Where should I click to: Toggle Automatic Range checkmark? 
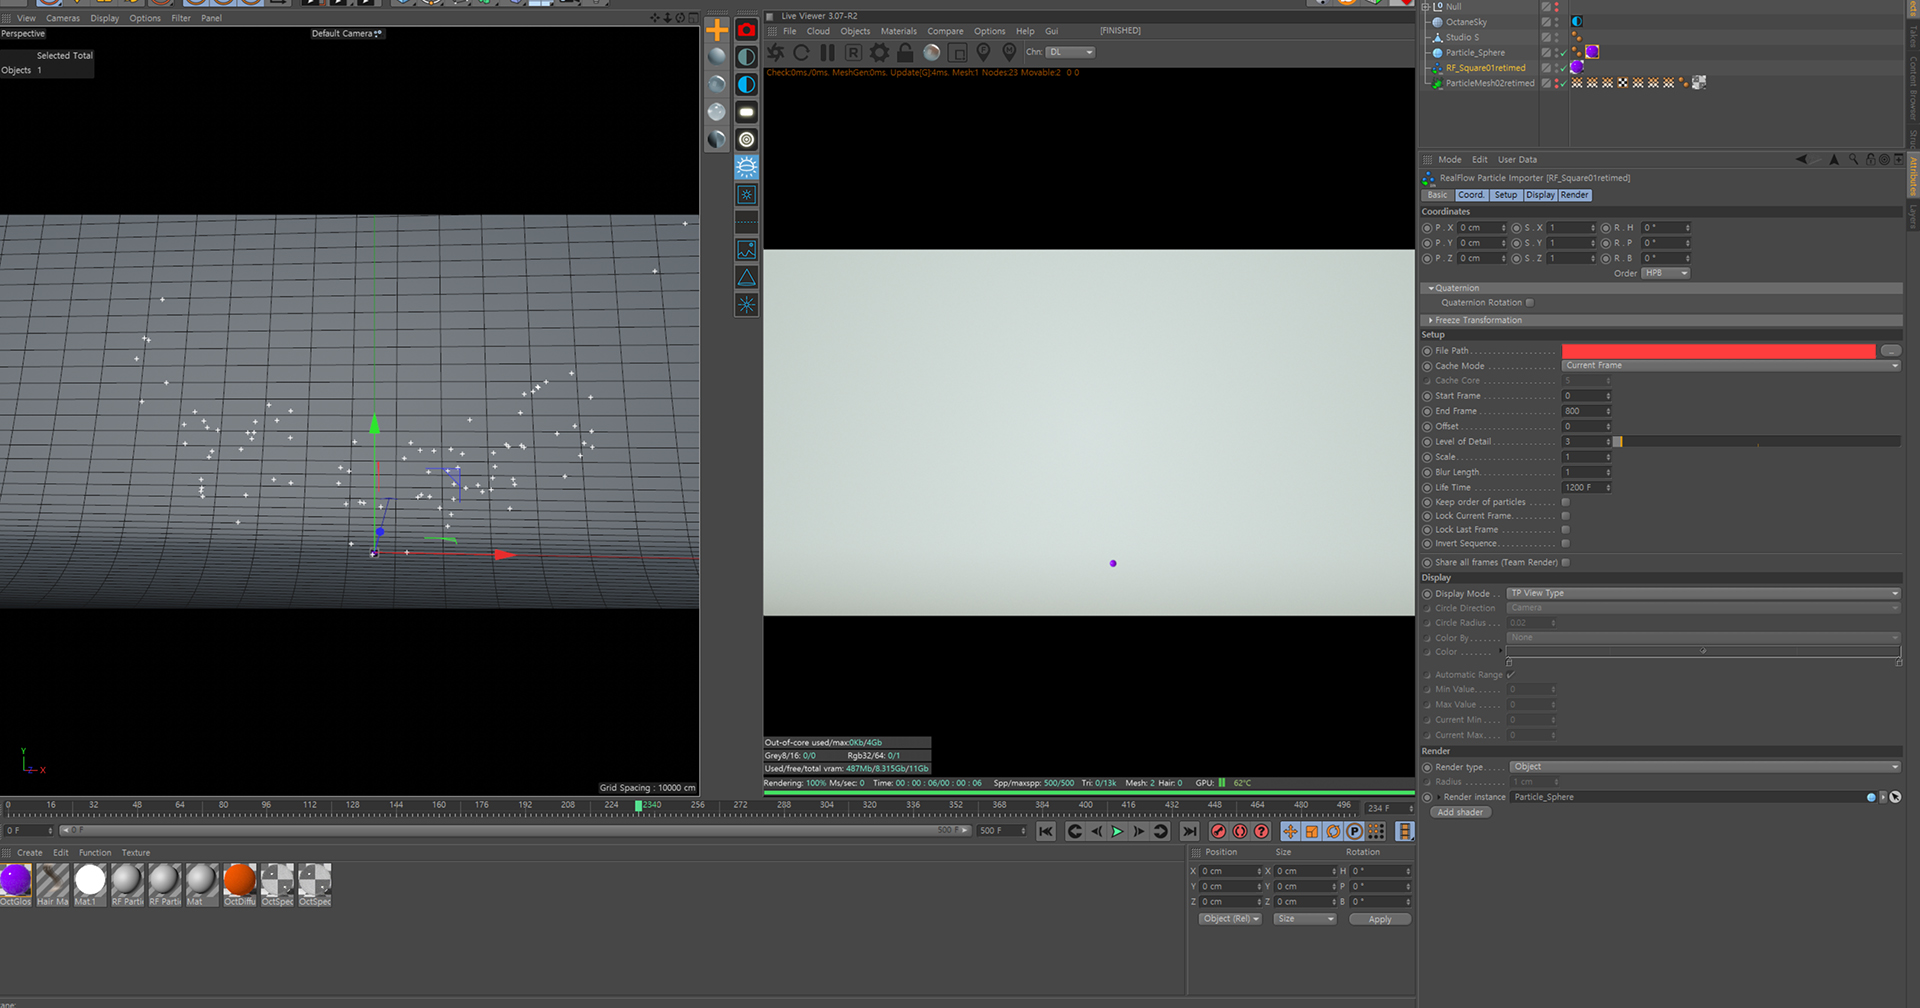(x=1511, y=675)
